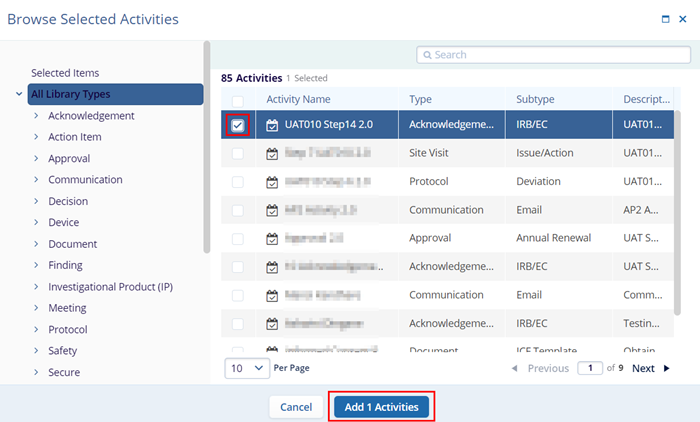Open the 10 Per Page dropdown
Image resolution: width=700 pixels, height=422 pixels.
pyautogui.click(x=247, y=368)
